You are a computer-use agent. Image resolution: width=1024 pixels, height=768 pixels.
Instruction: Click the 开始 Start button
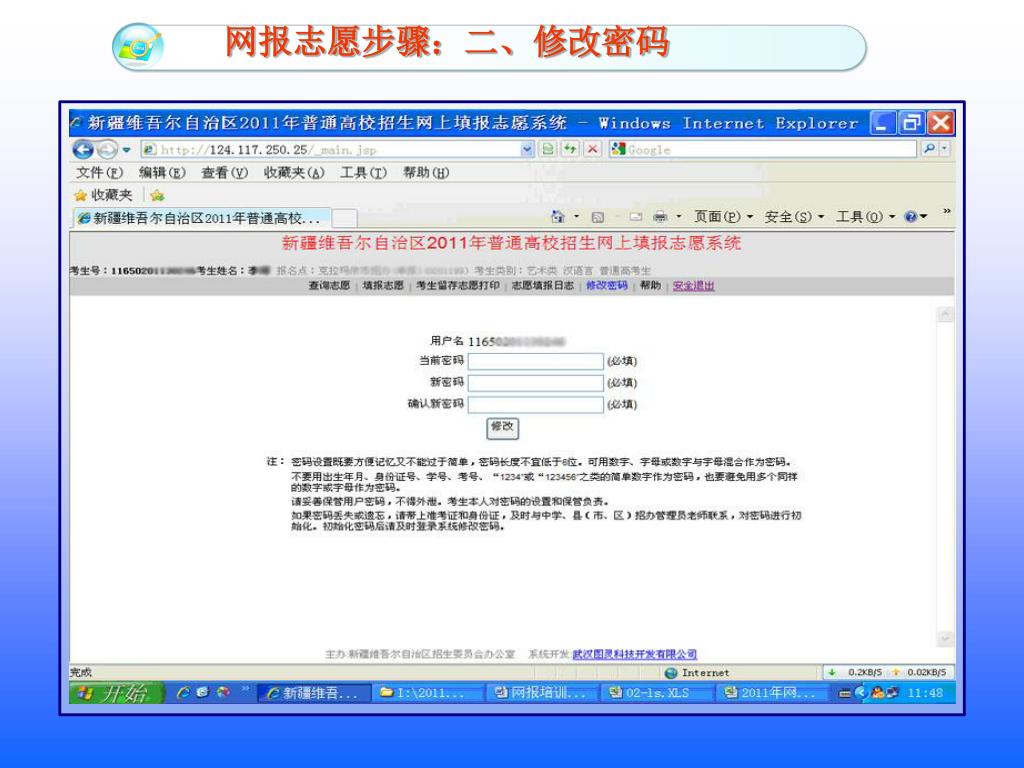(x=116, y=693)
